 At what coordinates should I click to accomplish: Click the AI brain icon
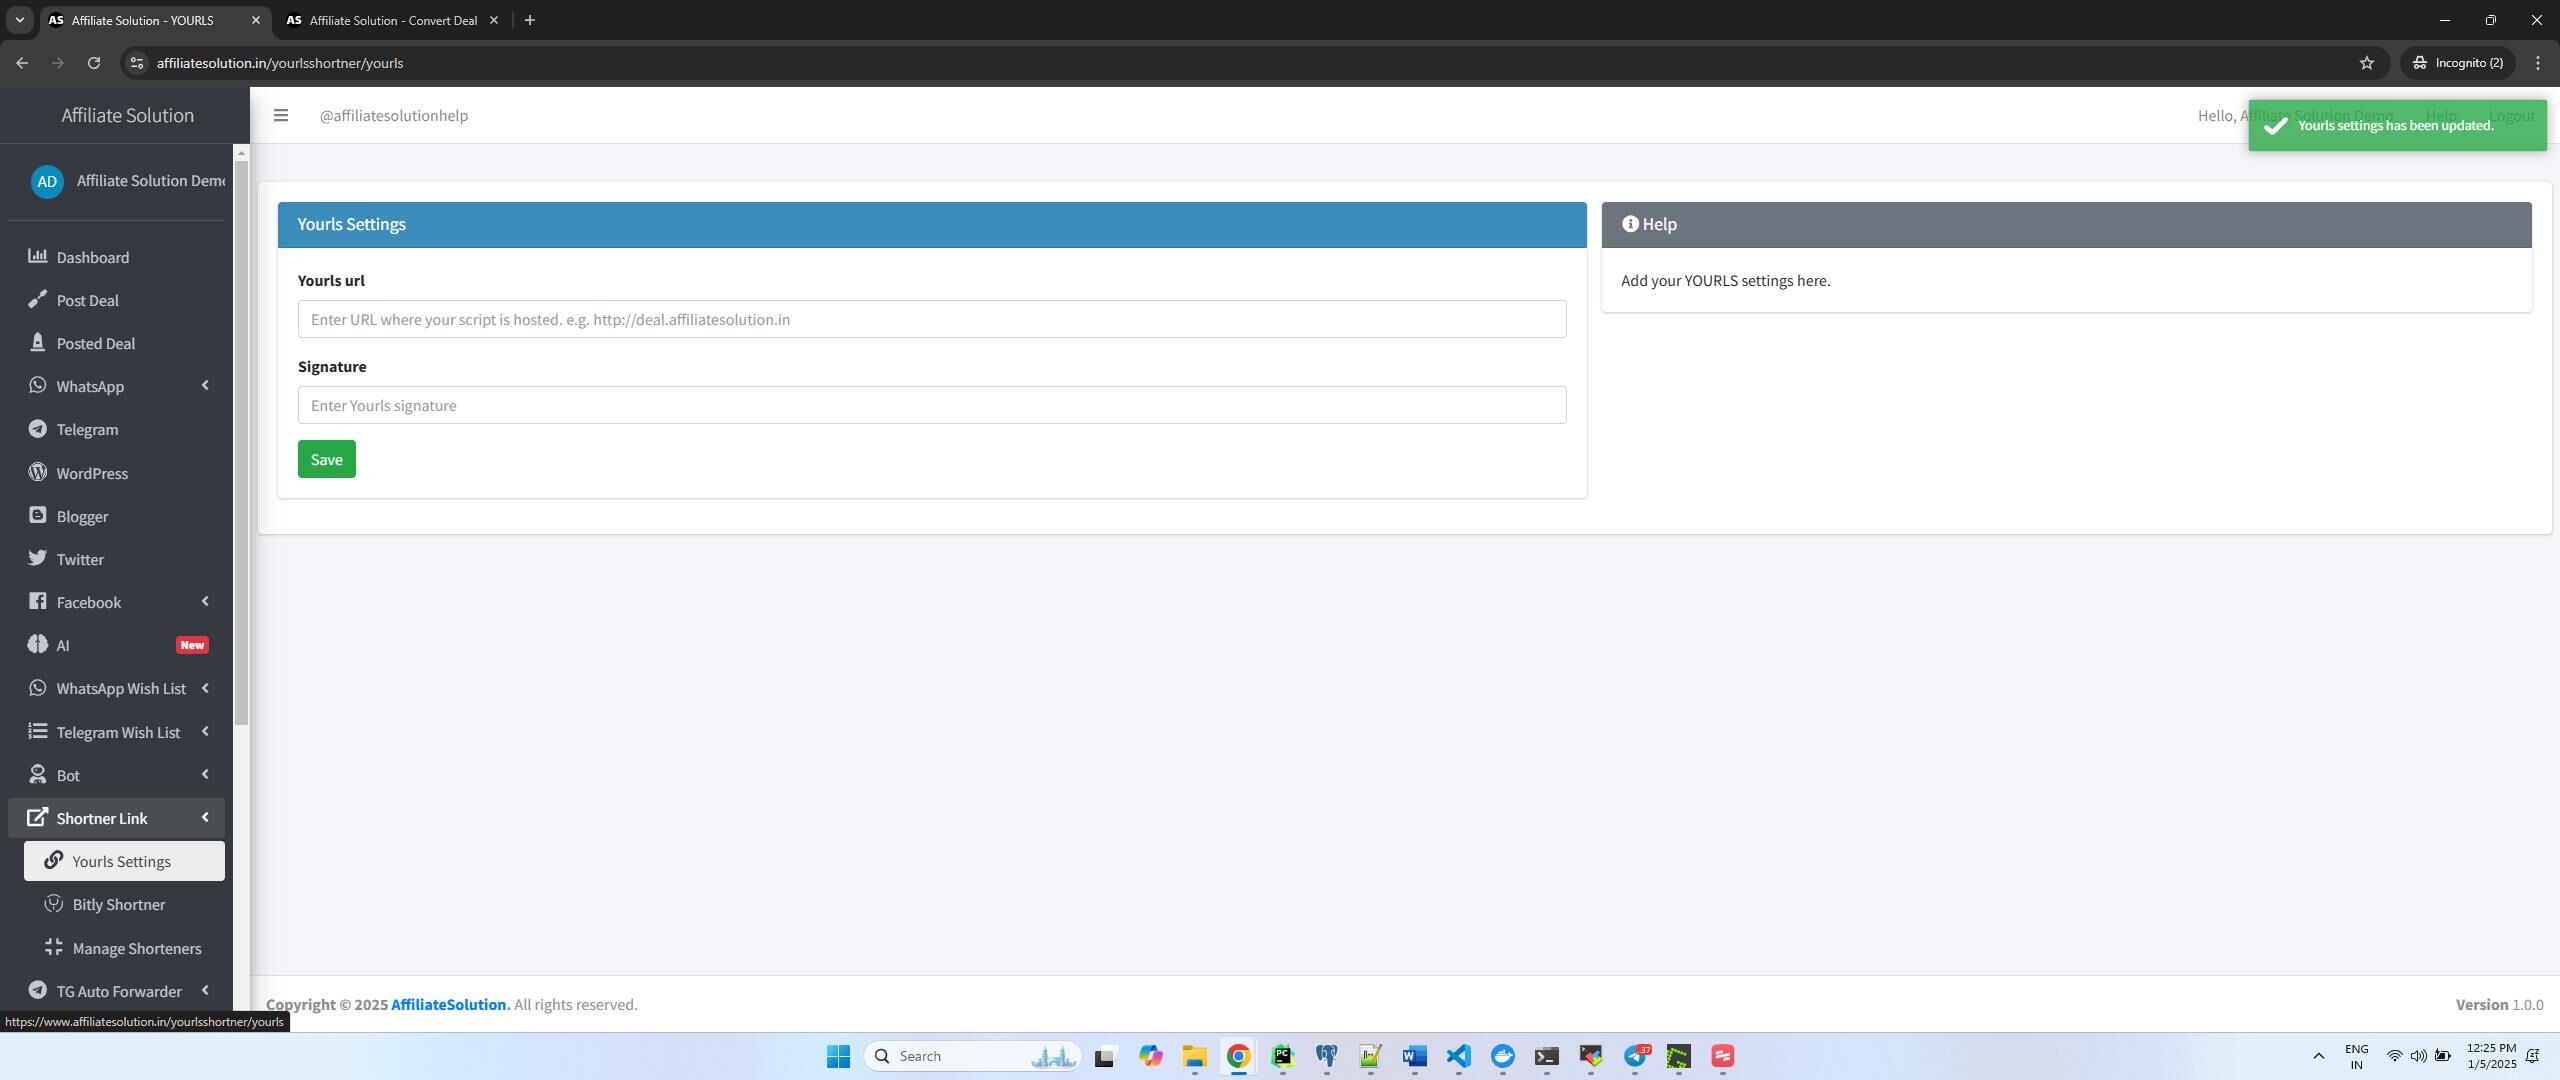(37, 644)
